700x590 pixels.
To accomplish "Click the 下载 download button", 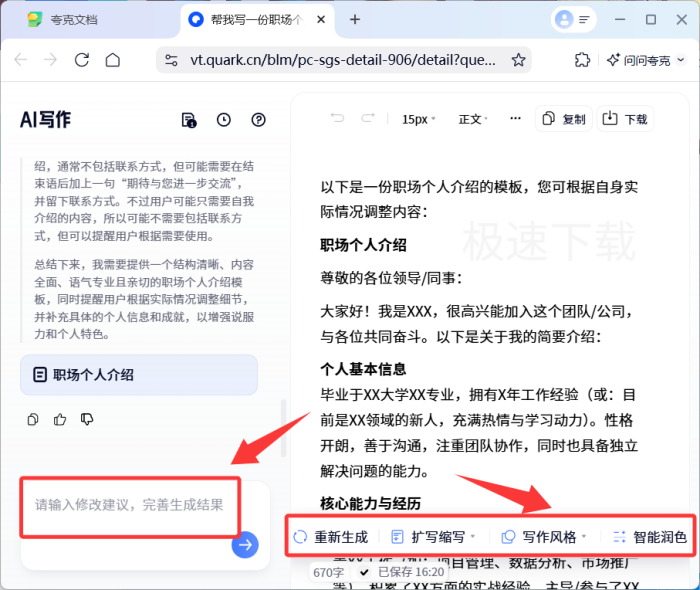I will pyautogui.click(x=625, y=119).
